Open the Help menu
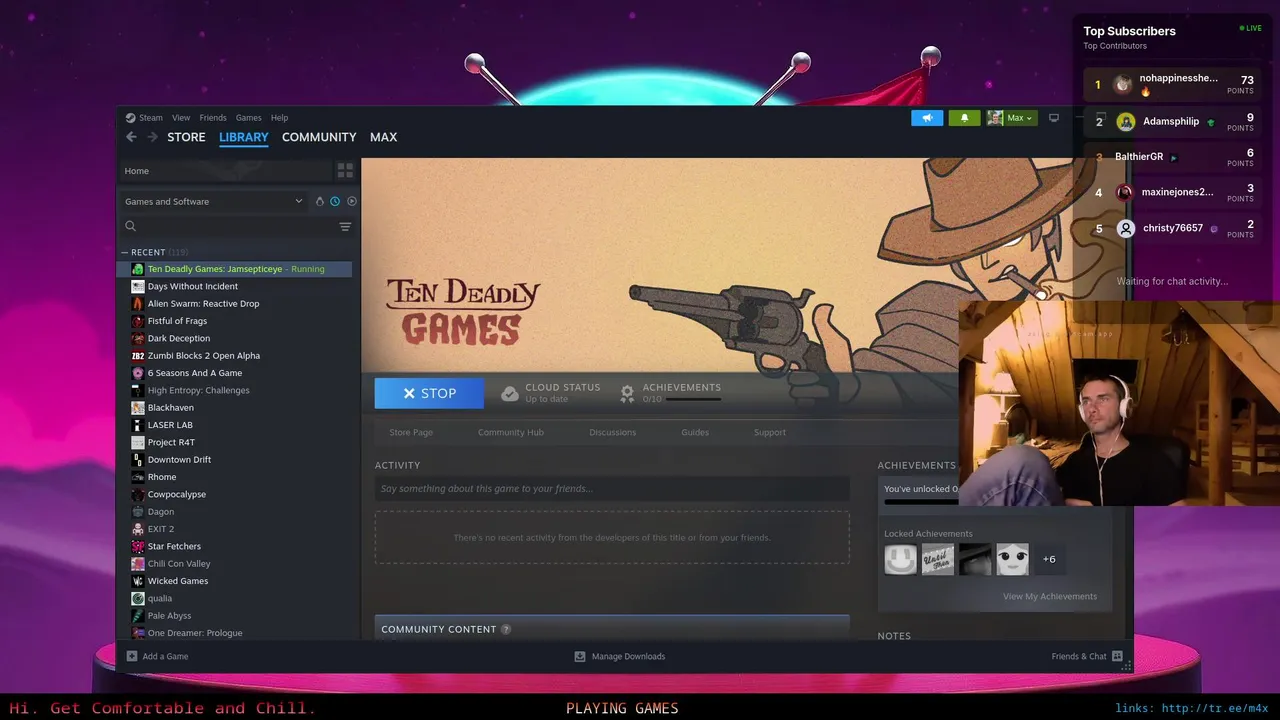This screenshot has width=1280, height=720. point(280,118)
